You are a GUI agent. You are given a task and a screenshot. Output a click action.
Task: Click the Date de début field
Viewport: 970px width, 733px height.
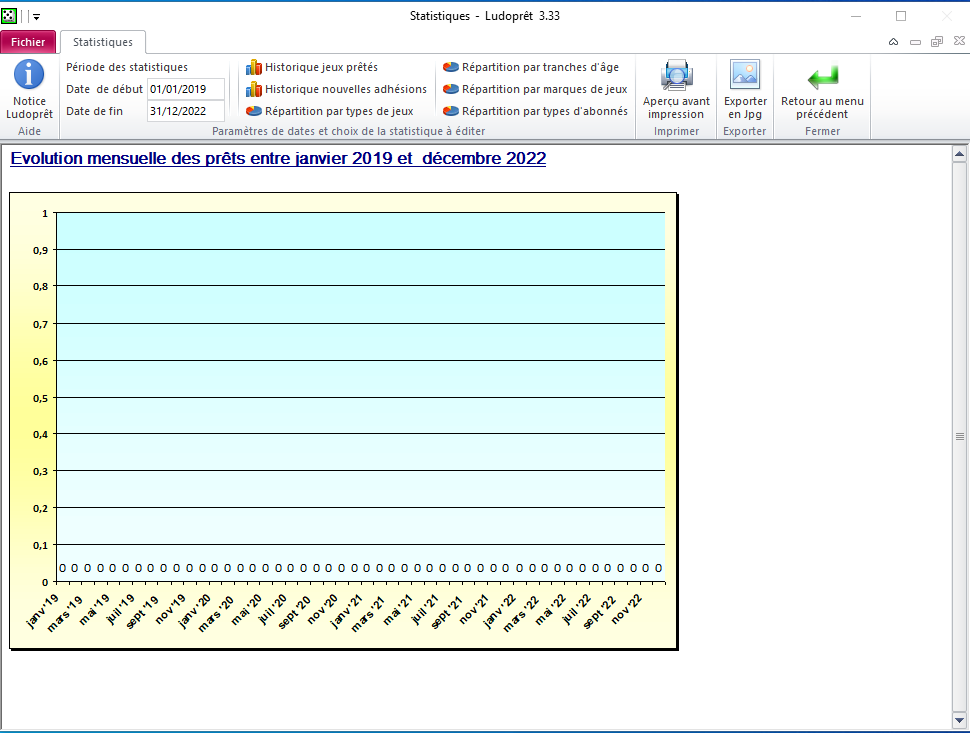185,89
